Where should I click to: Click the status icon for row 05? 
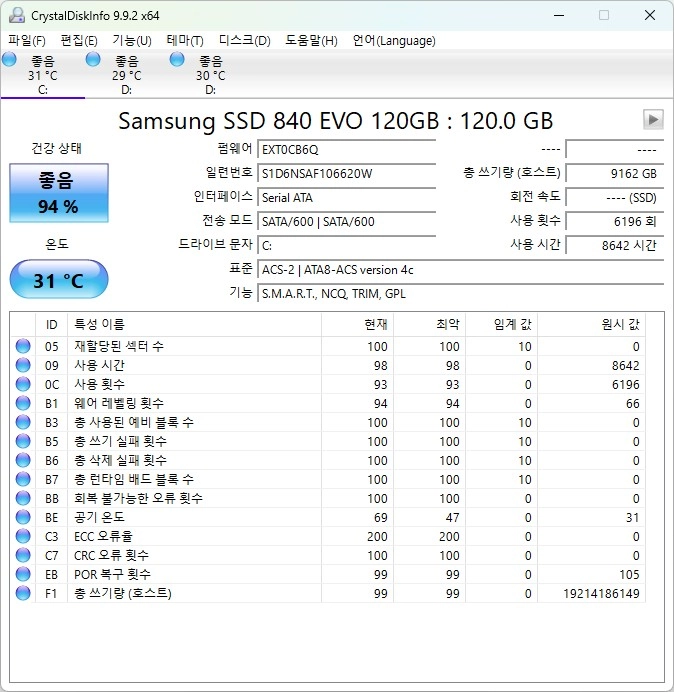click(23, 346)
